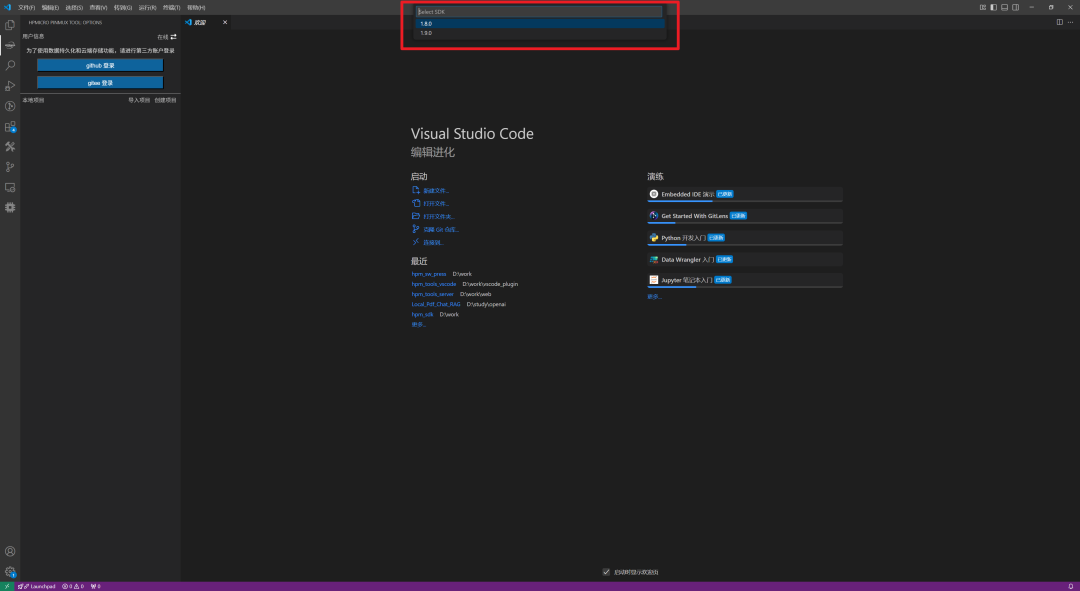This screenshot has width=1080, height=591.
Task: Click the import project link
Action: tap(139, 100)
